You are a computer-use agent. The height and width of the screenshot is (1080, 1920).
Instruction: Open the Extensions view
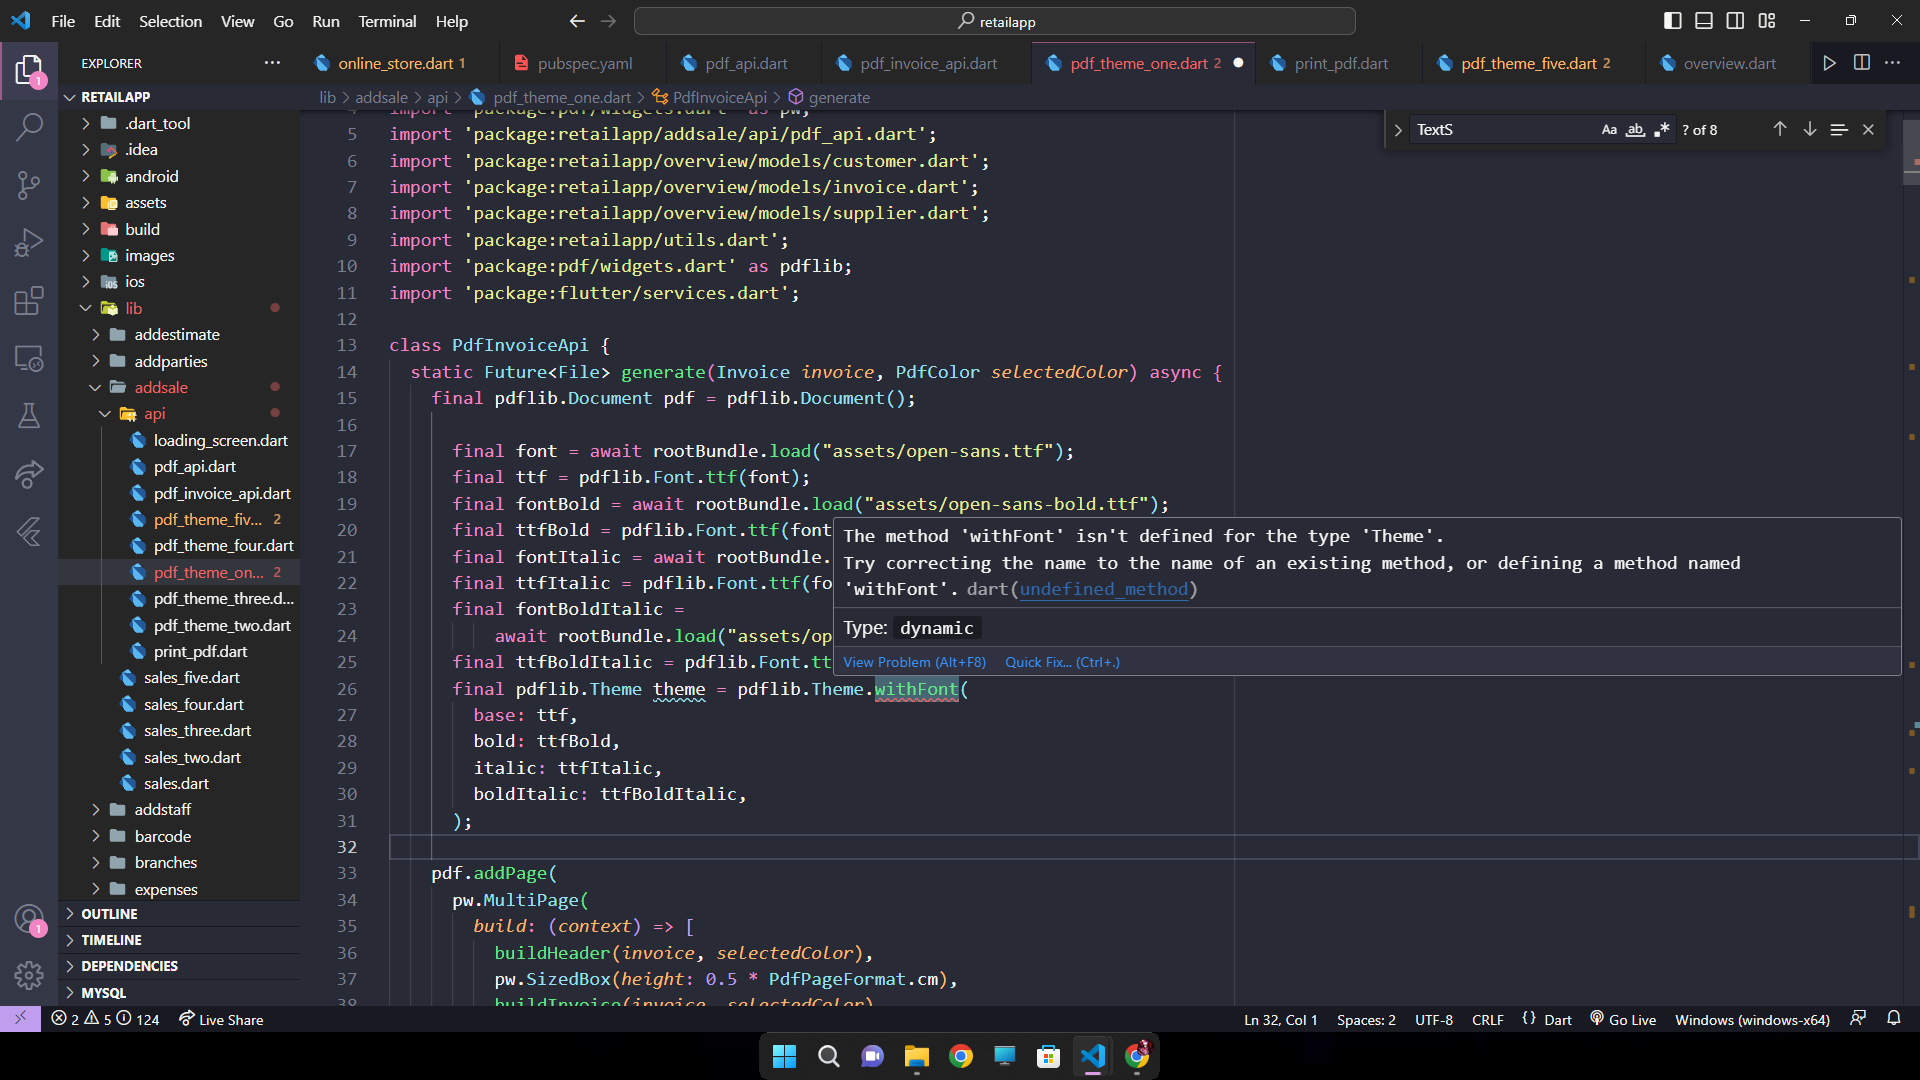[x=29, y=300]
